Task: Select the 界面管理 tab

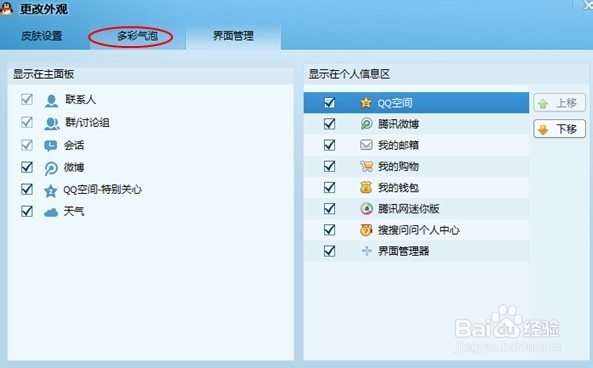Action: (x=233, y=36)
